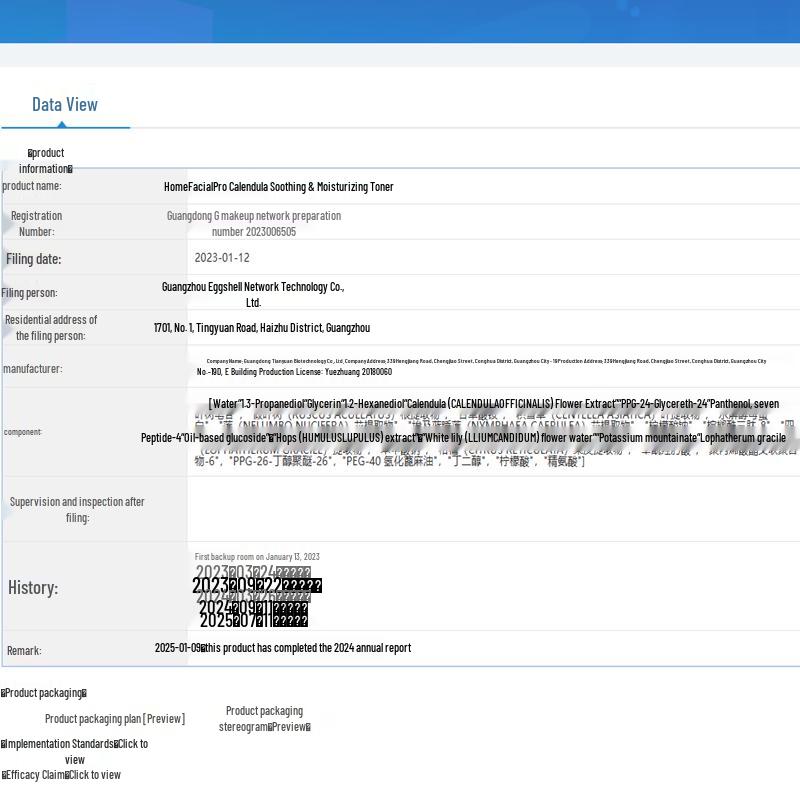Screen dimensions: 800x800
Task: Select the 2023-09-22 history entry
Action: tap(256, 586)
